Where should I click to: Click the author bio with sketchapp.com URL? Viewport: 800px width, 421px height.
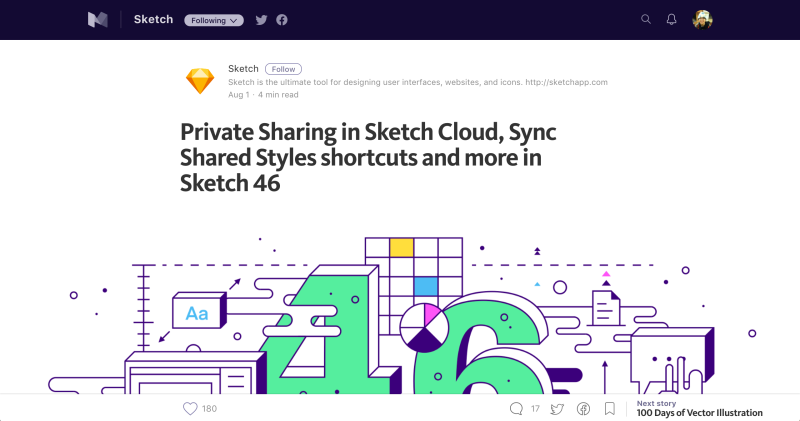click(417, 82)
